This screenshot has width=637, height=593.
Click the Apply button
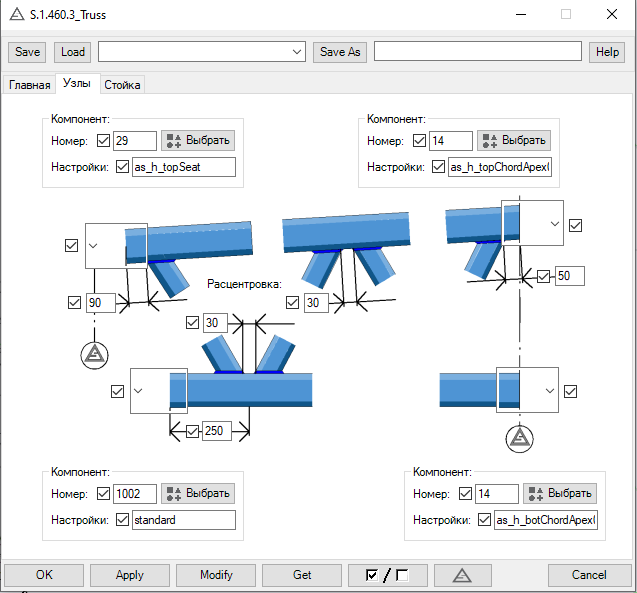[x=129, y=575]
